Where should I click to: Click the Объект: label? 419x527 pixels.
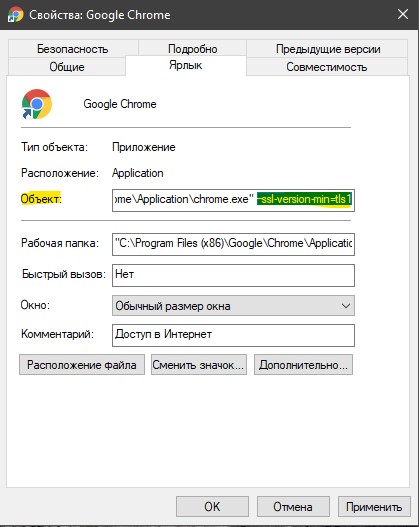(41, 199)
